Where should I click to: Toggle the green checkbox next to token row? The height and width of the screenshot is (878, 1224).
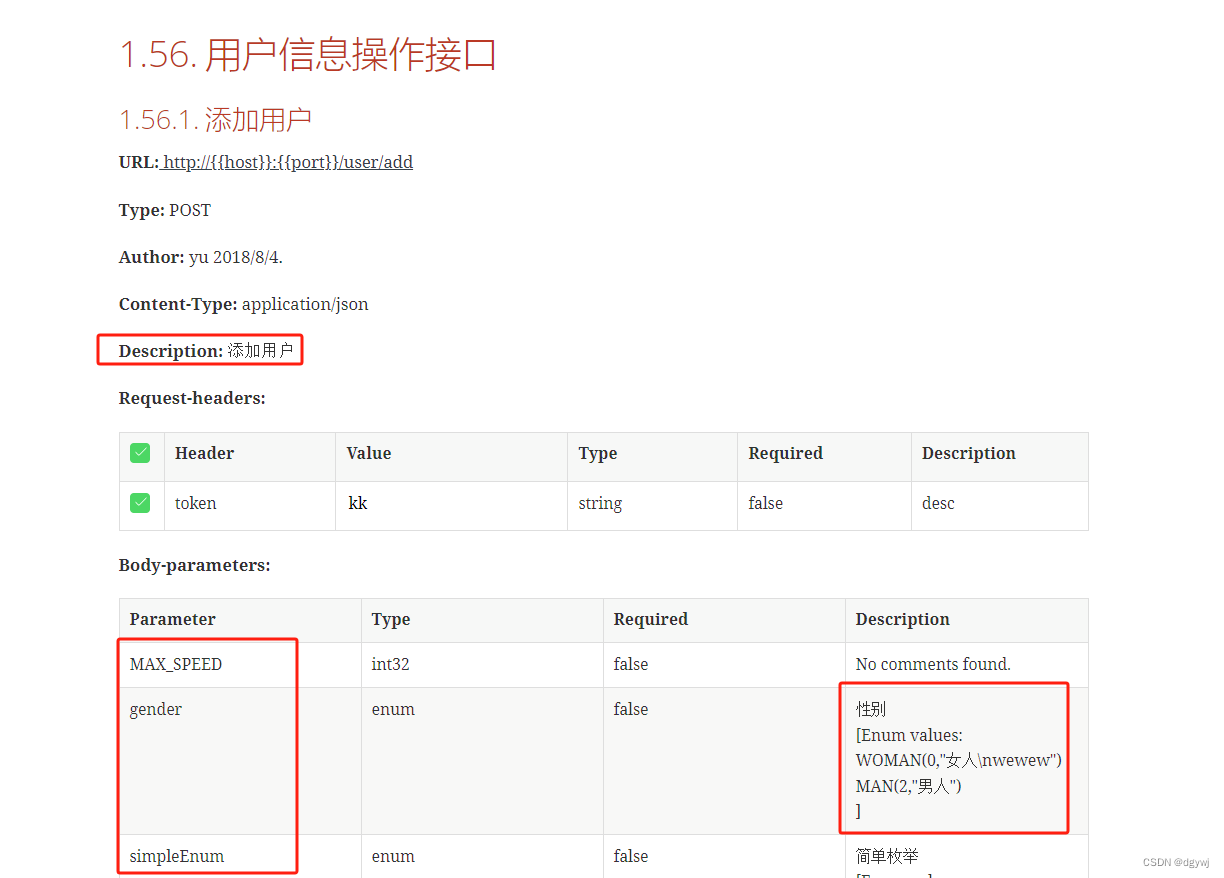coord(140,503)
